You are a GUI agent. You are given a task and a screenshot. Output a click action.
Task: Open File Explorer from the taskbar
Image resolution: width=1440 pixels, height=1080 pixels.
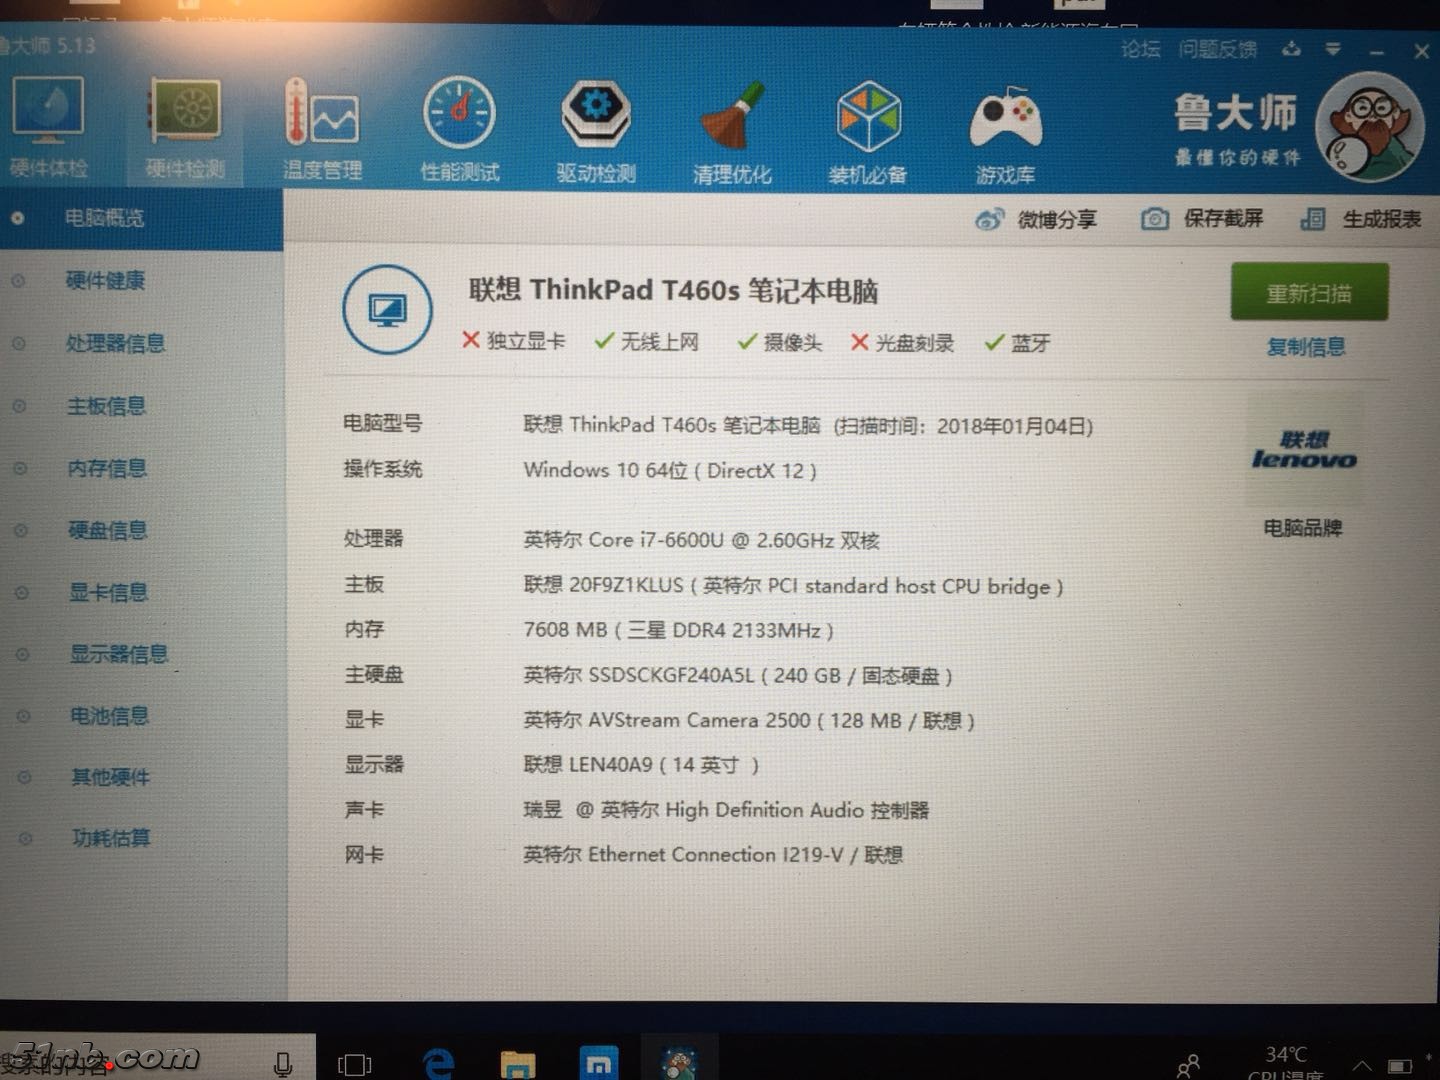point(518,1063)
